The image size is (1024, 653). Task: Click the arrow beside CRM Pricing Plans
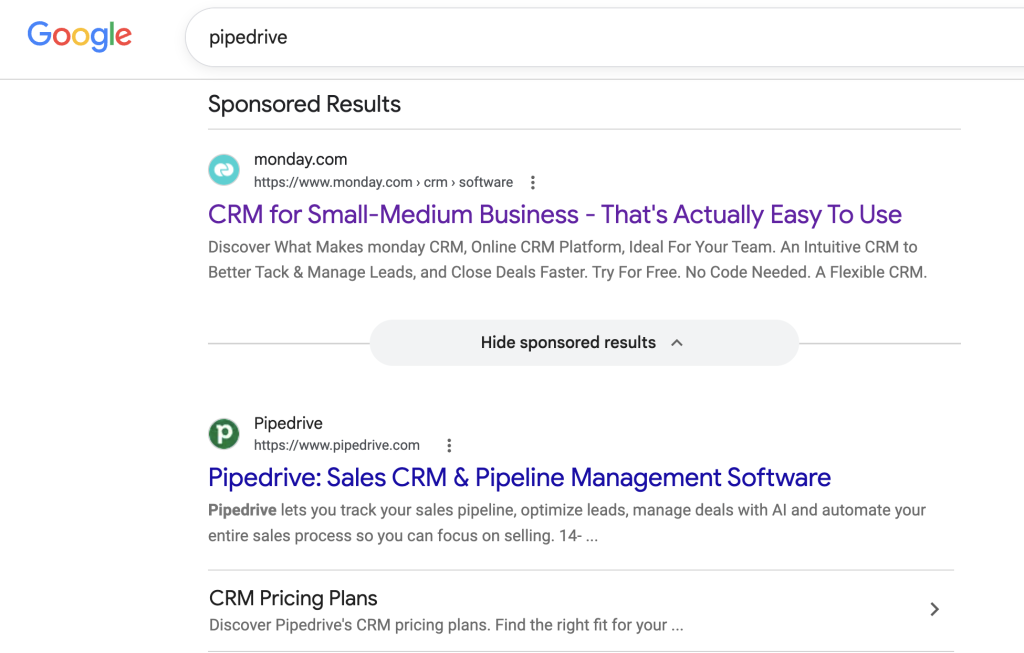[x=935, y=609]
